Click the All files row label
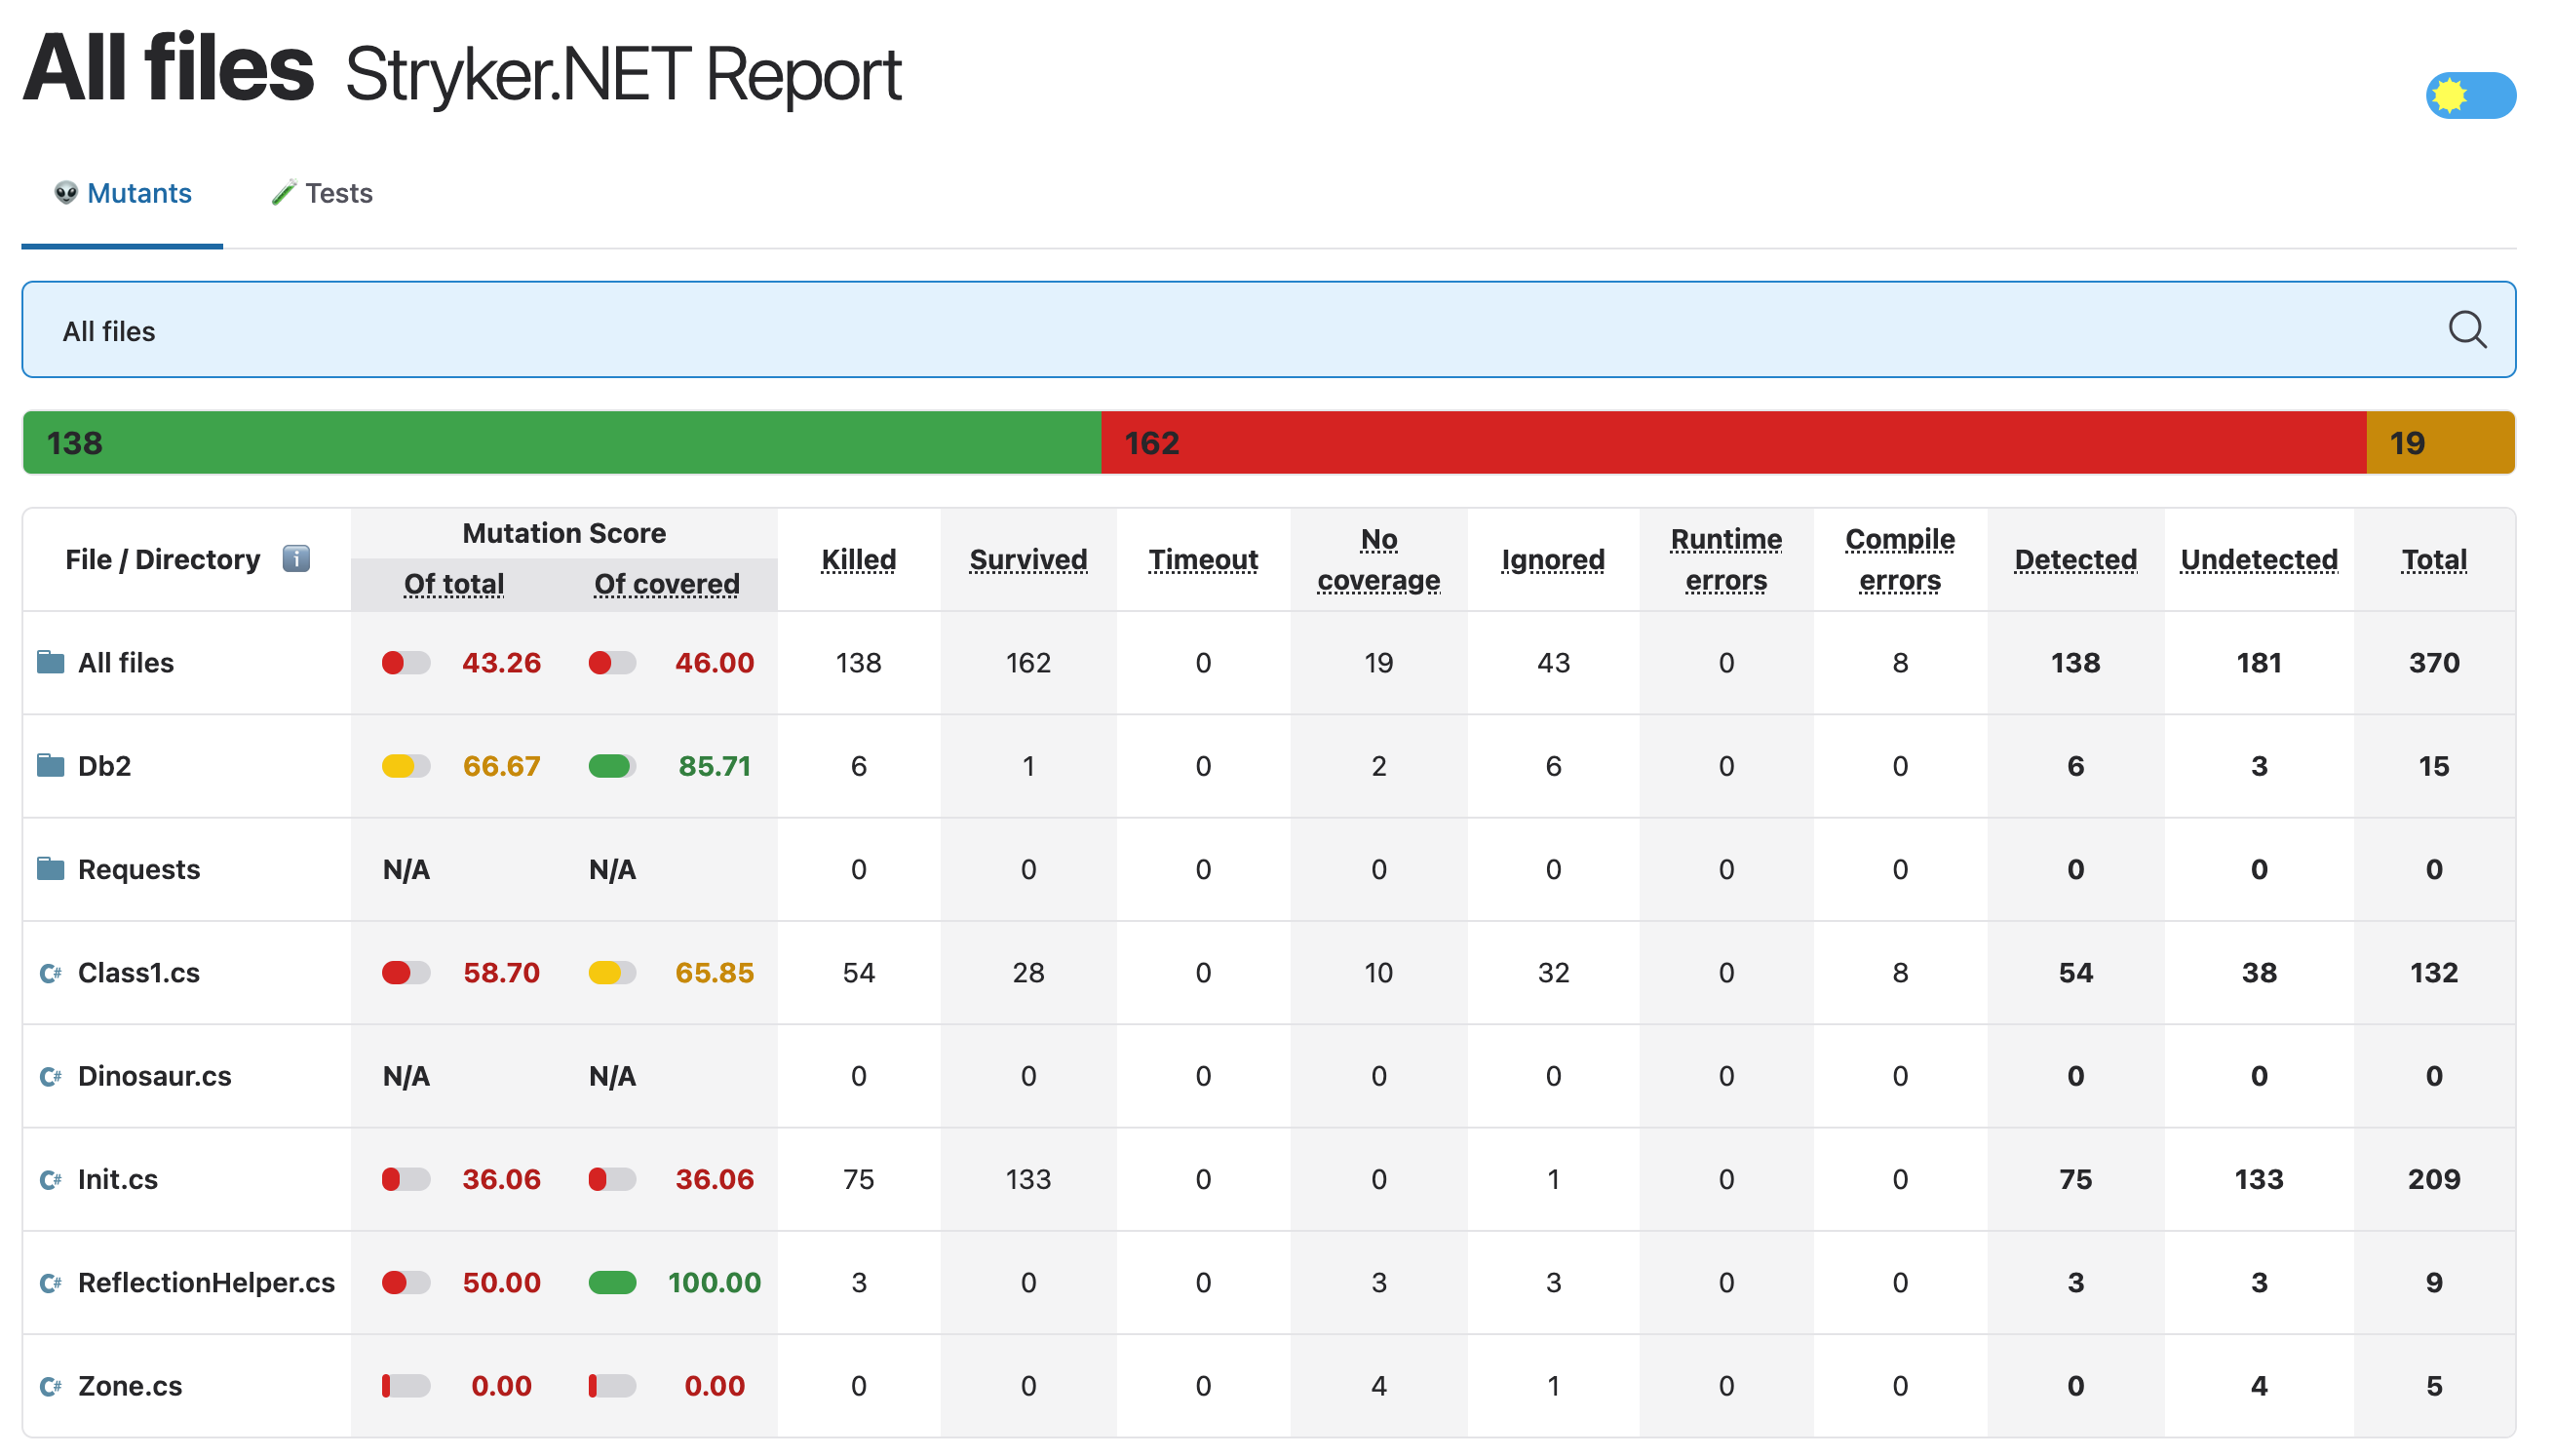 coord(126,663)
